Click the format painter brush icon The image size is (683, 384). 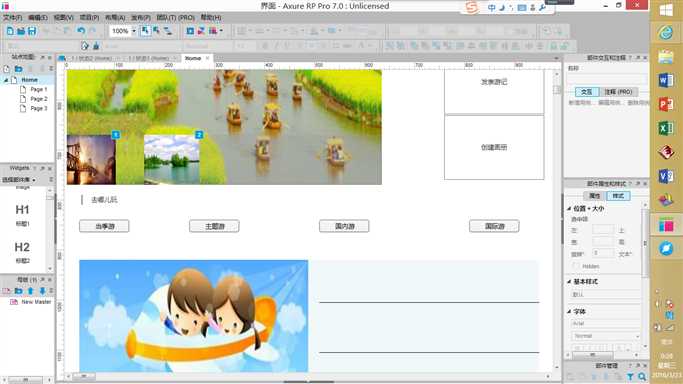(96, 46)
